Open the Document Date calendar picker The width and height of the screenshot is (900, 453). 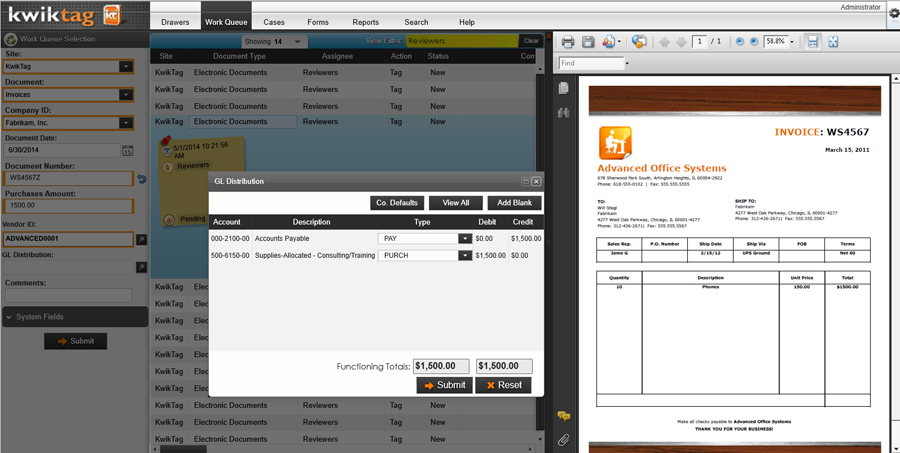click(x=127, y=151)
